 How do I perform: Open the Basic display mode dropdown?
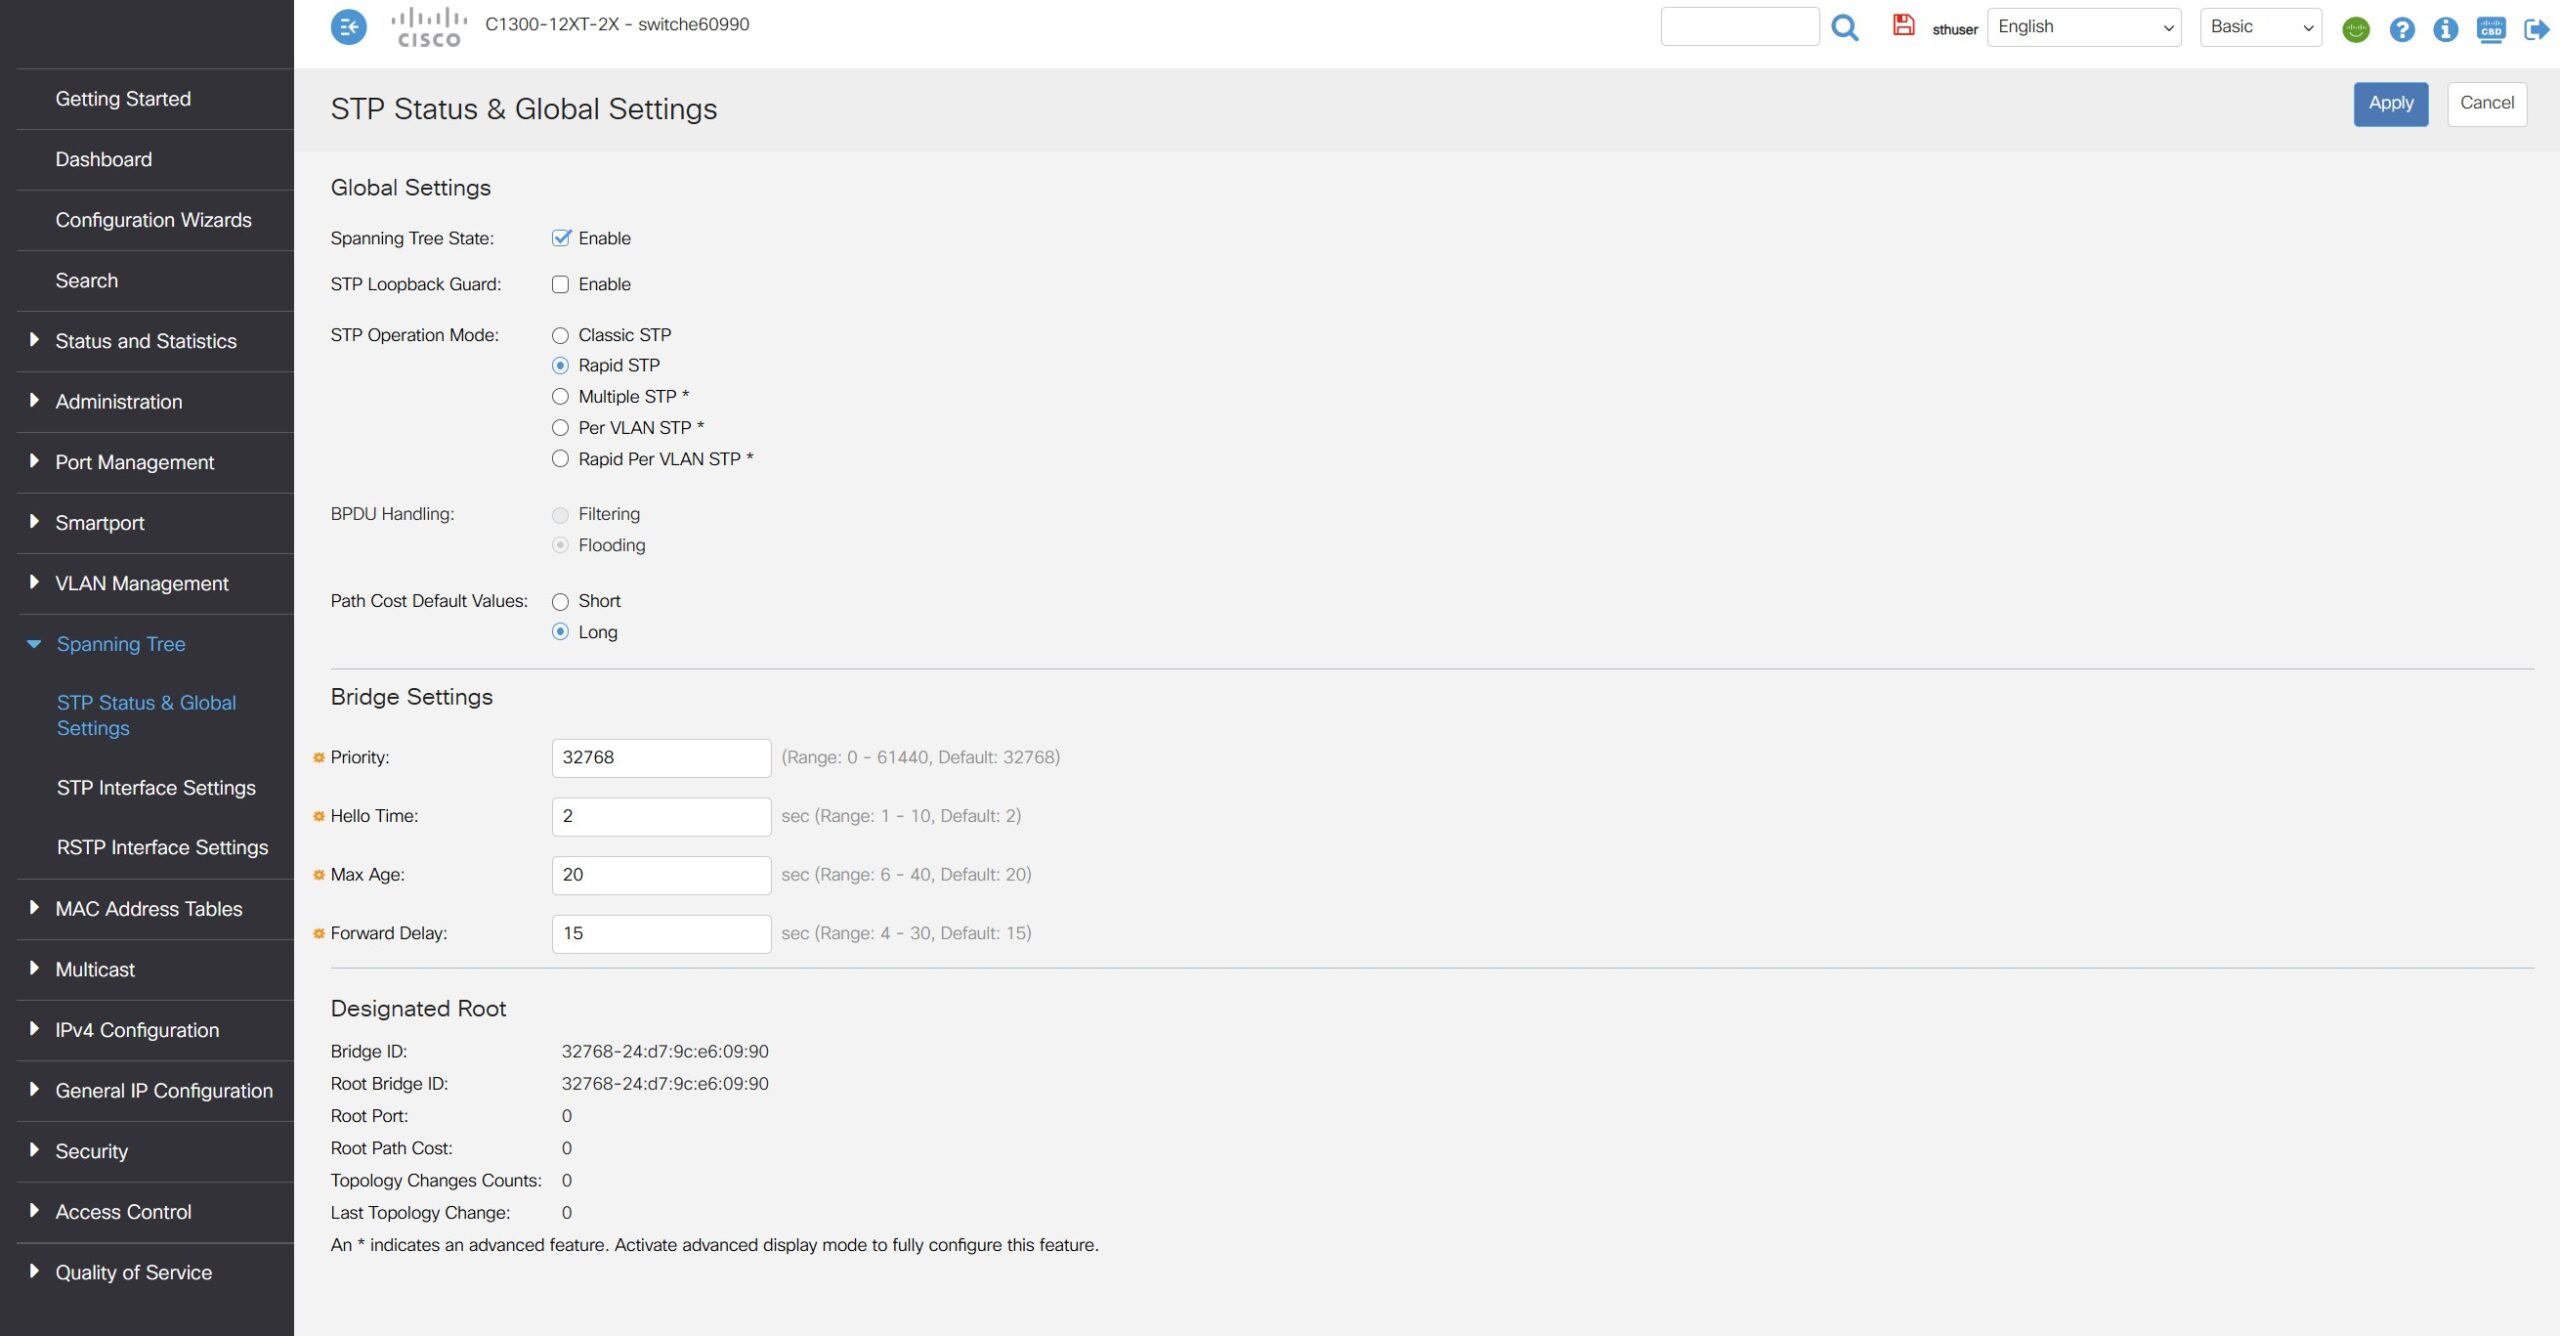(2260, 27)
